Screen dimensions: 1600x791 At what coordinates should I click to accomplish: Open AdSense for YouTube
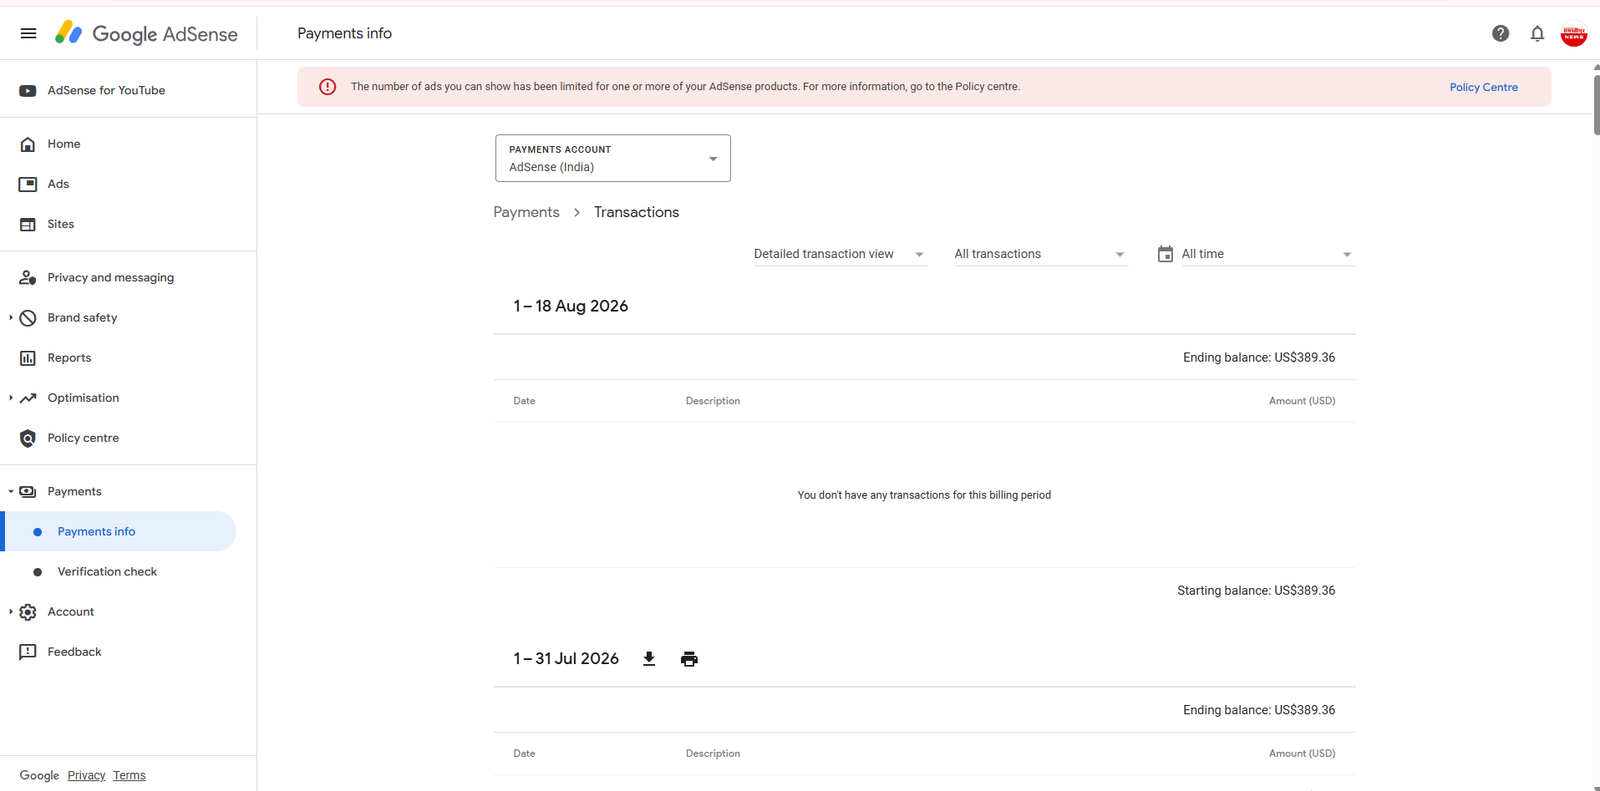point(106,90)
